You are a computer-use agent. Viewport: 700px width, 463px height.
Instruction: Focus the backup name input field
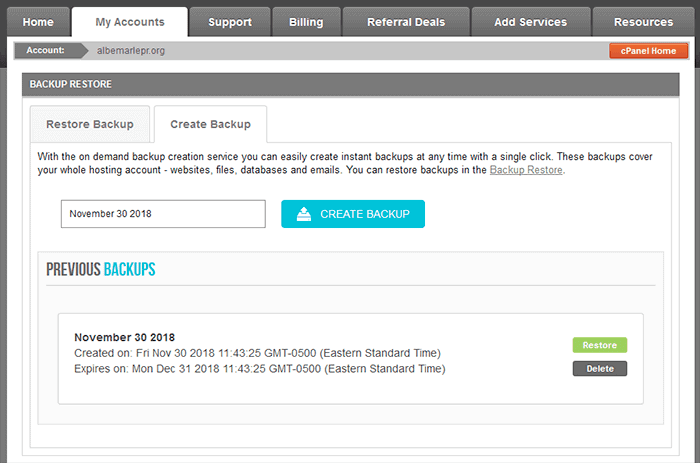point(163,214)
